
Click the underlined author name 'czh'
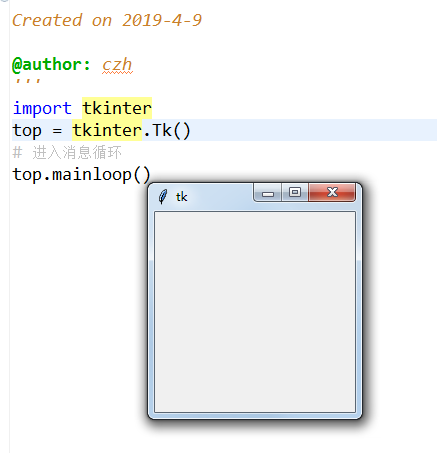[117, 64]
